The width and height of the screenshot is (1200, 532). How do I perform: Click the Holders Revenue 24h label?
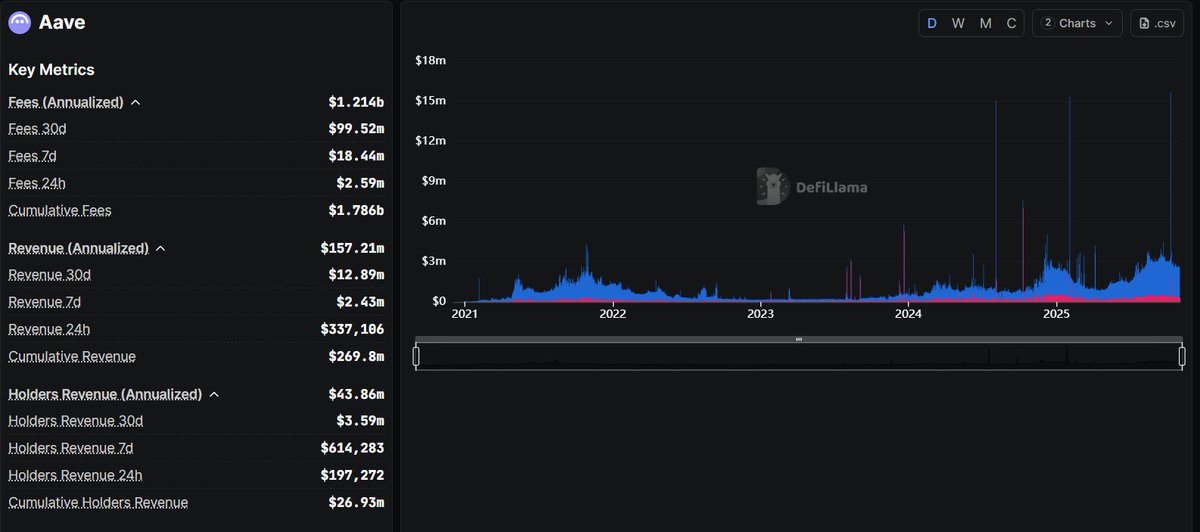[x=75, y=475]
